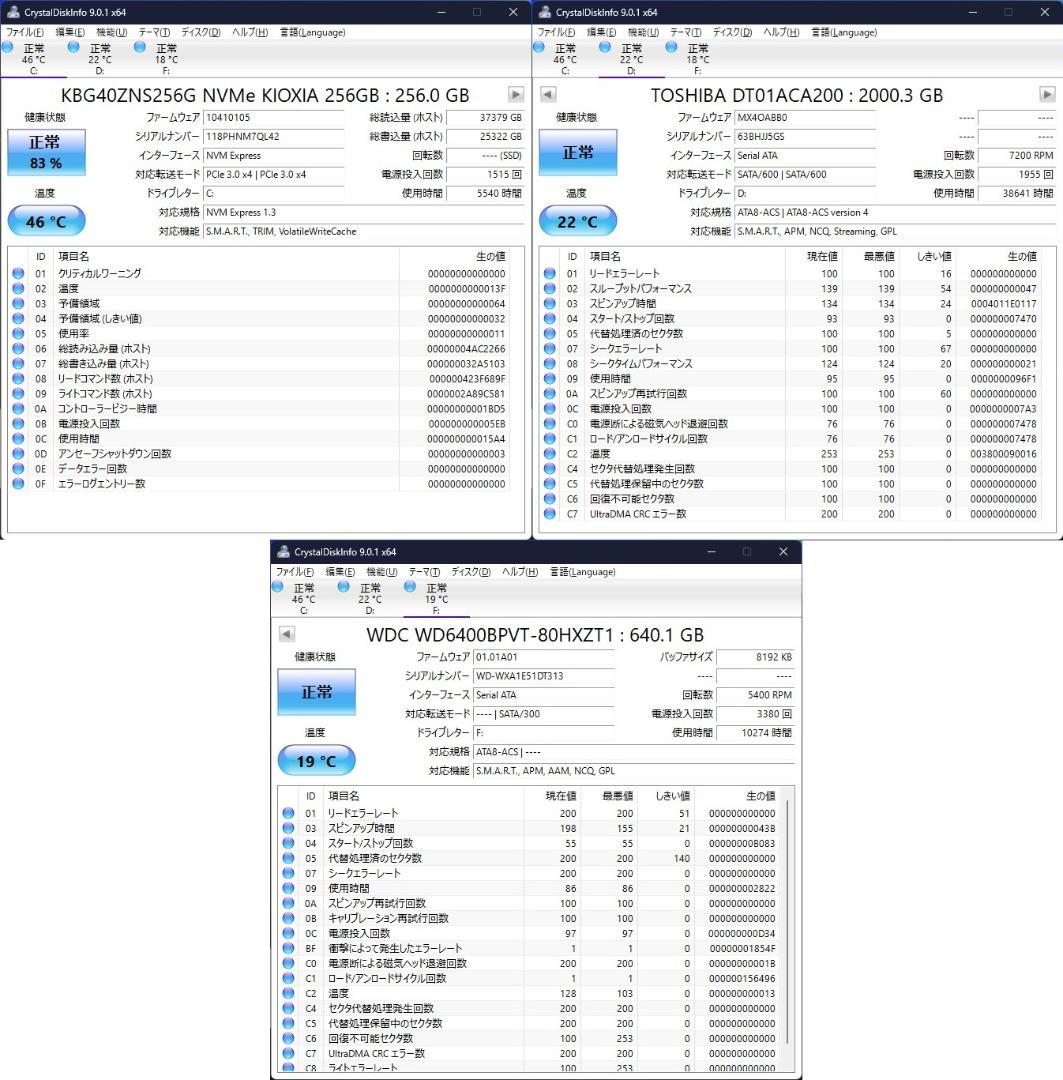Click the 19°C temperature badge in WDC window
The image size is (1063, 1080).
[x=316, y=760]
